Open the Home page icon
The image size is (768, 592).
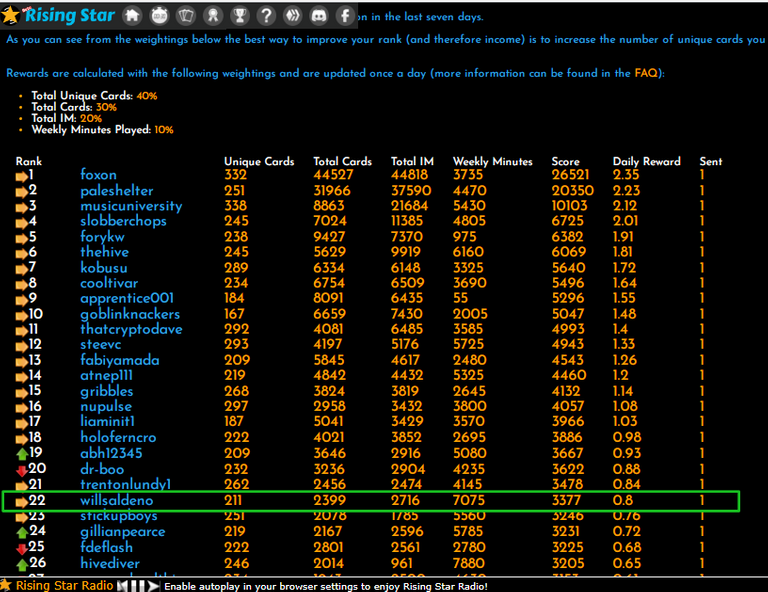pyautogui.click(x=132, y=16)
